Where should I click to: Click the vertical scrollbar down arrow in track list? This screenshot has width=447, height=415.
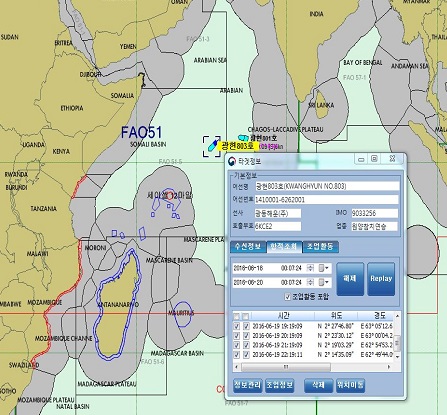[x=397, y=356]
